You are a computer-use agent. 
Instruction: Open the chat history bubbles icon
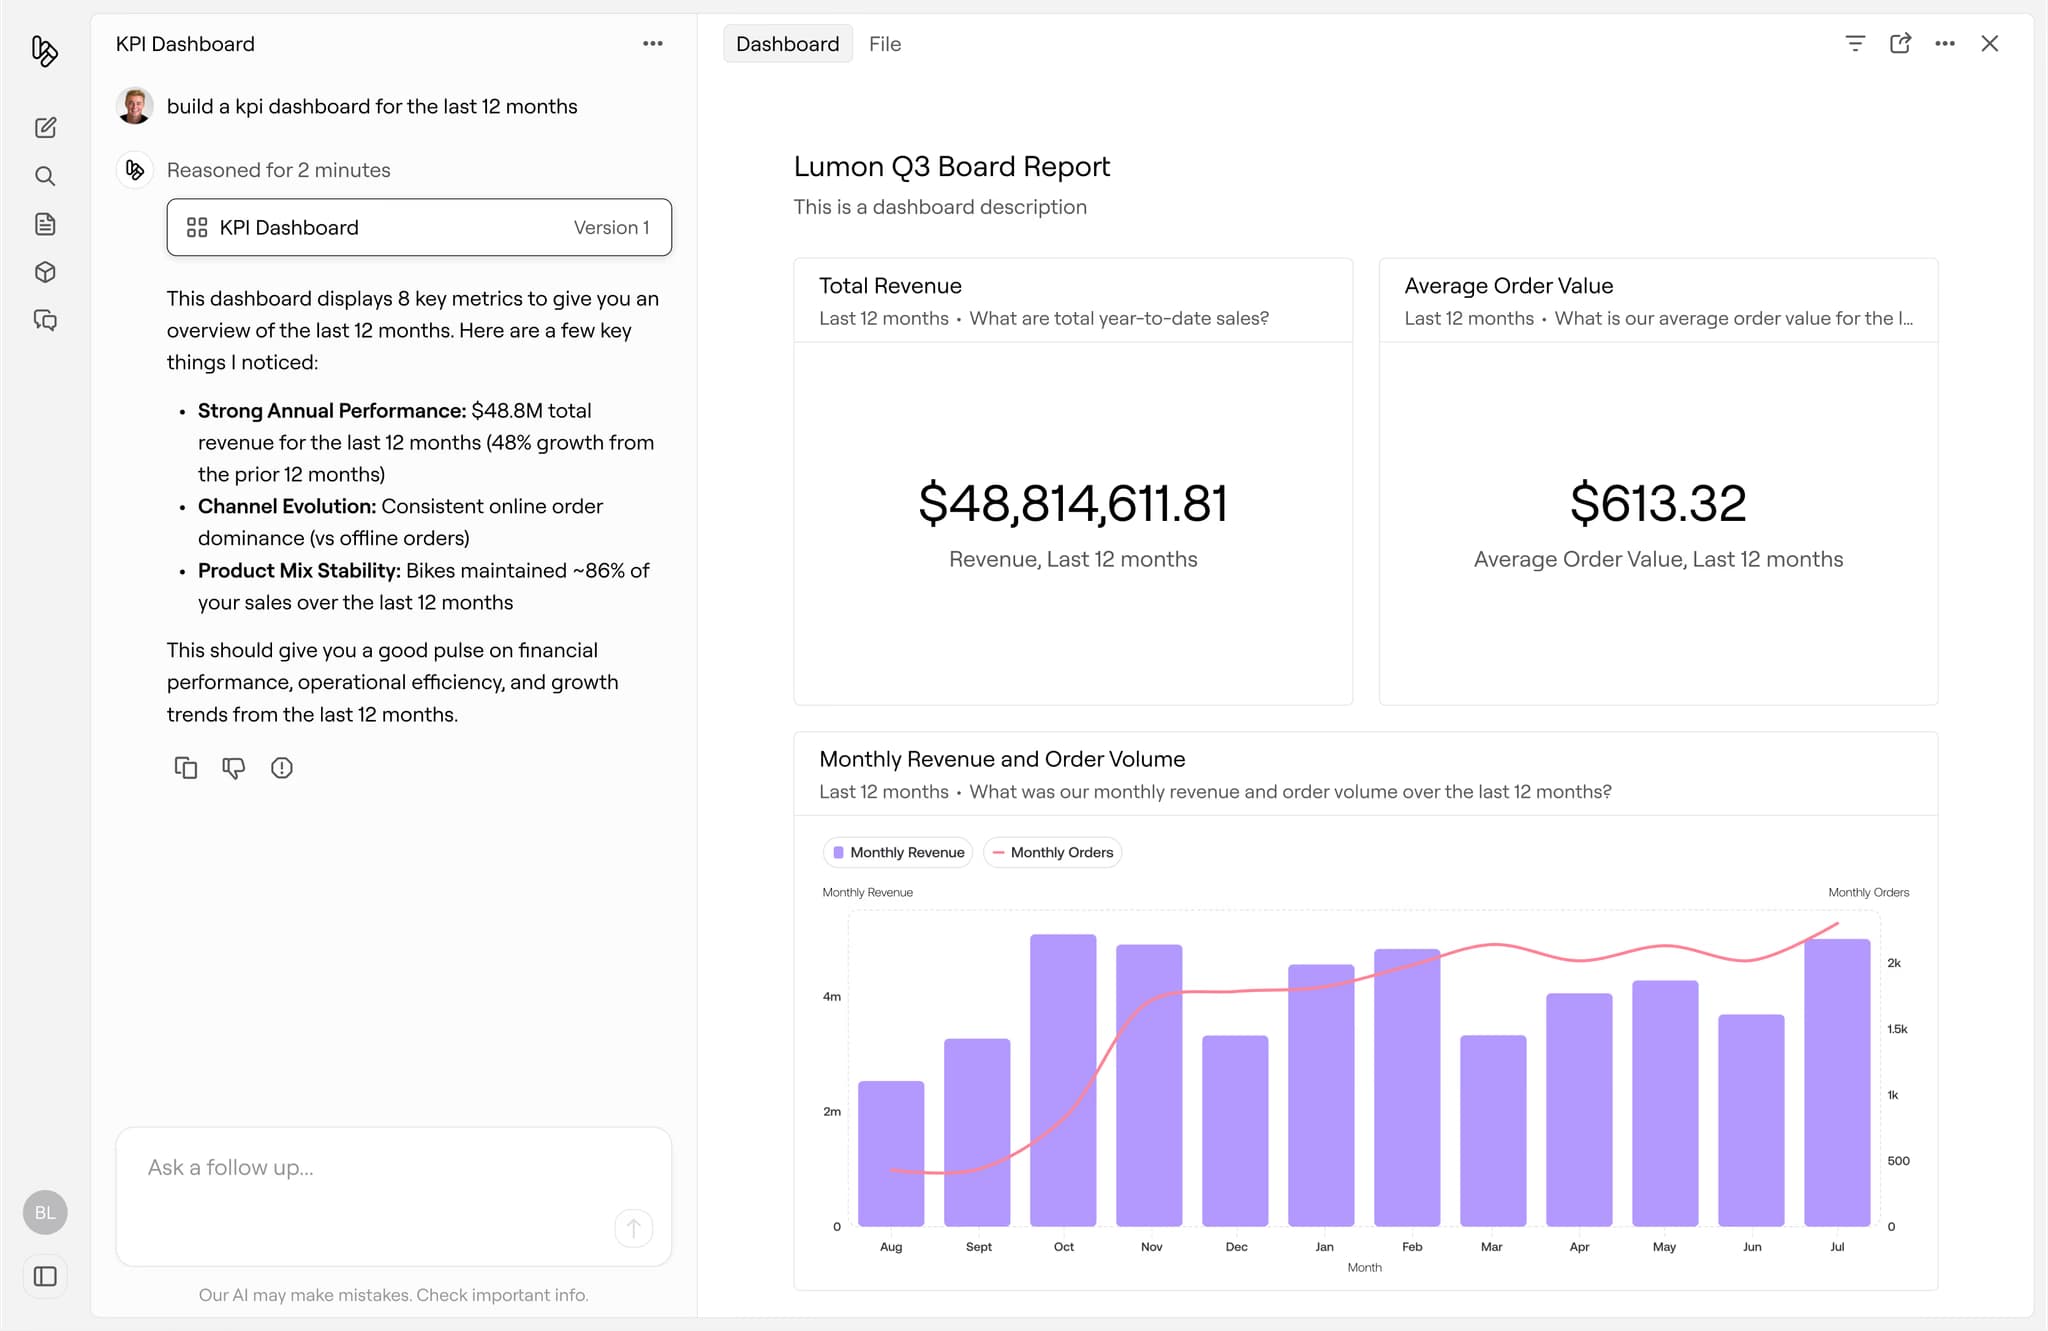[45, 320]
